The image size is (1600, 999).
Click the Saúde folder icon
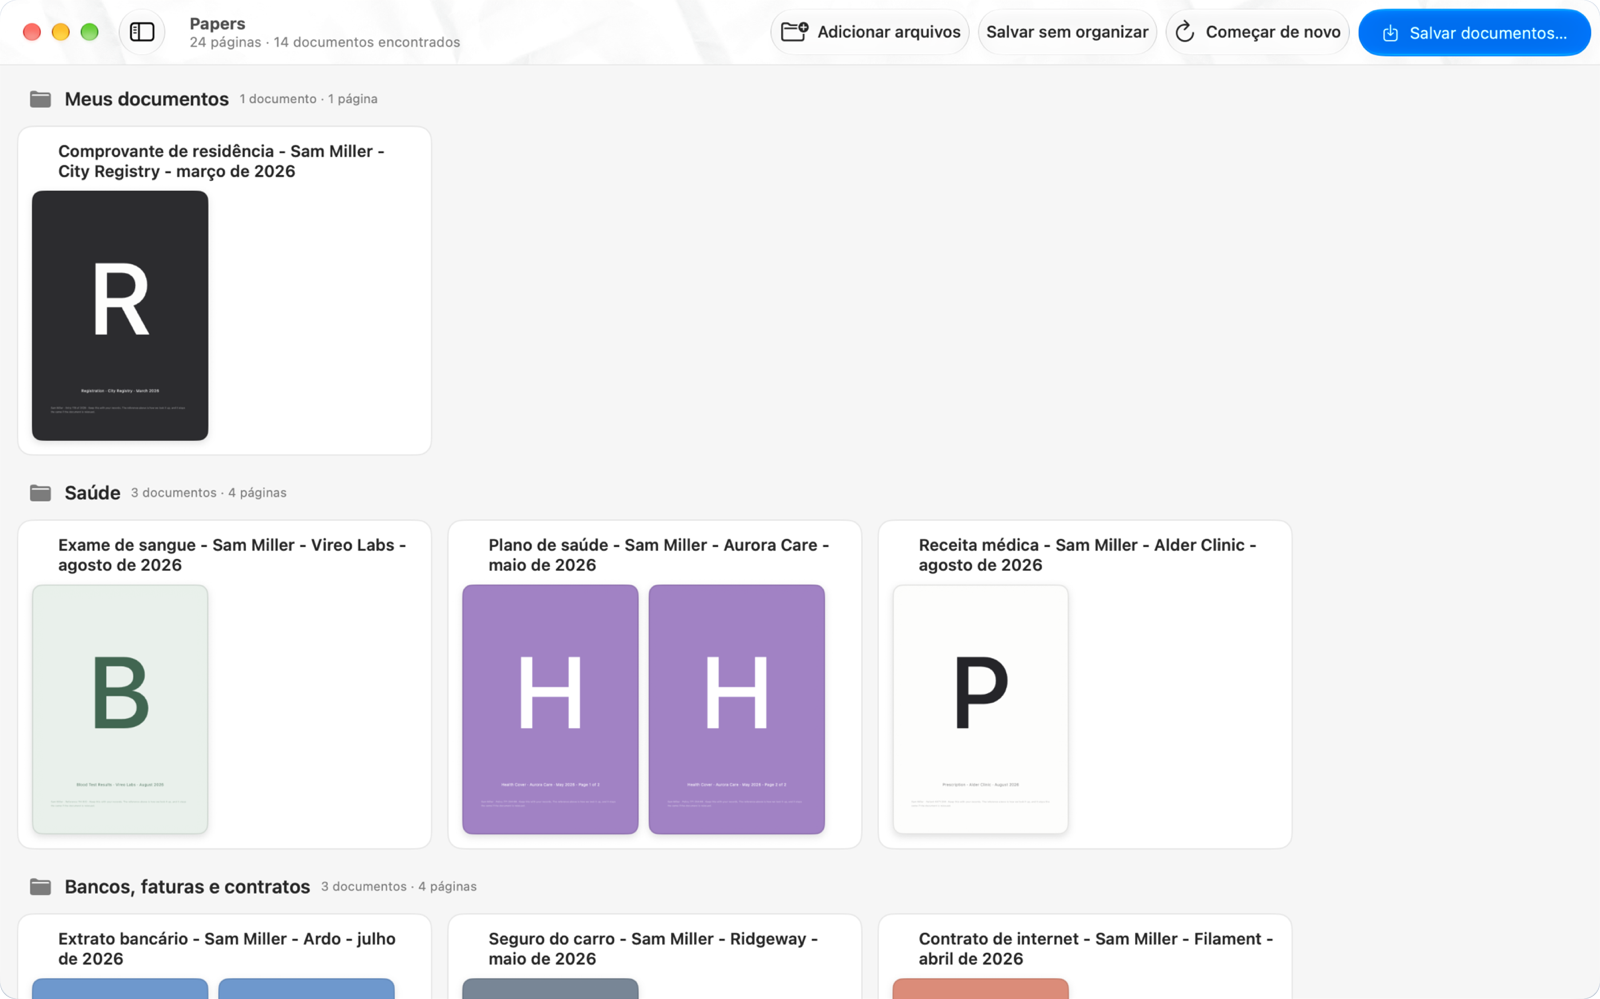(x=41, y=493)
